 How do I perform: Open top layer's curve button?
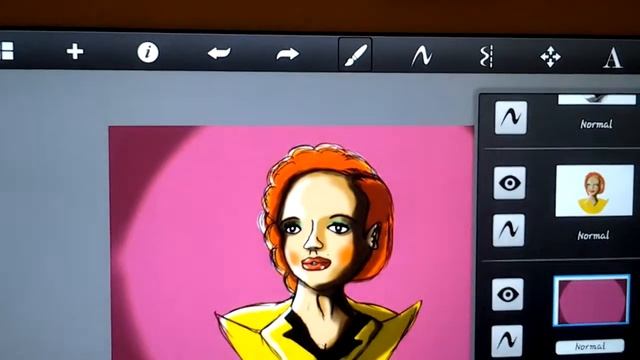coord(511,118)
